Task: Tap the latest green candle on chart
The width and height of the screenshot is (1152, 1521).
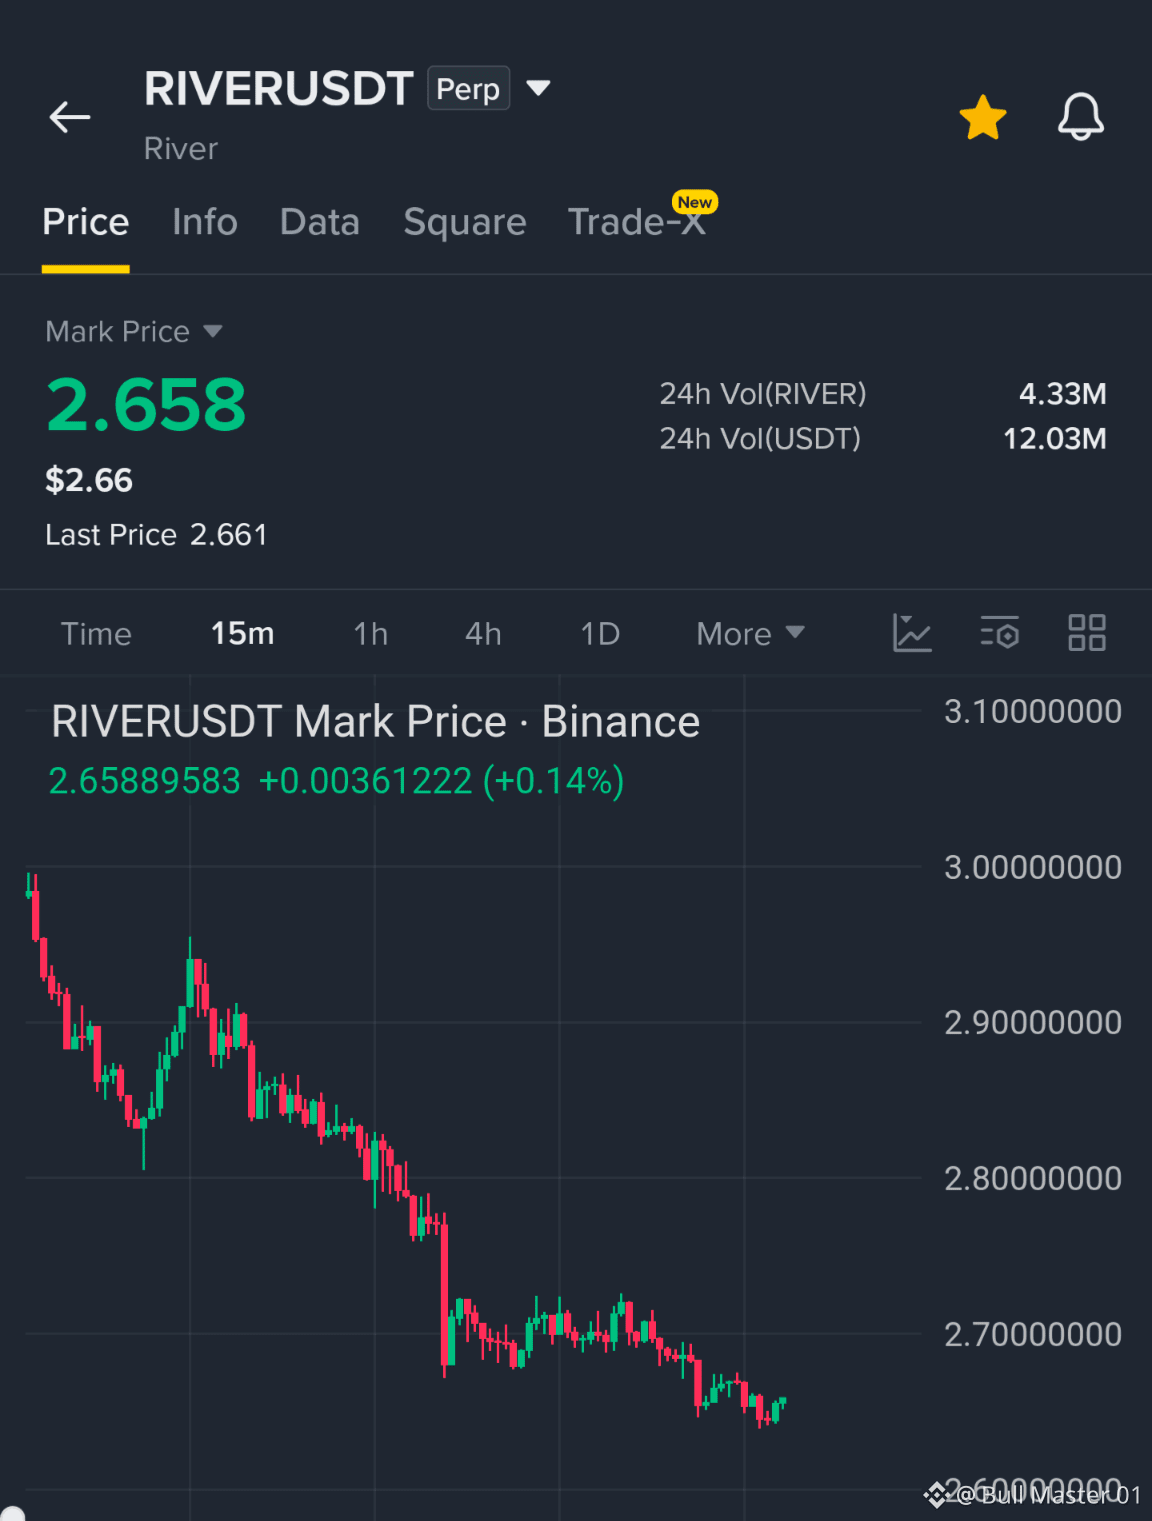Action: 783,1401
